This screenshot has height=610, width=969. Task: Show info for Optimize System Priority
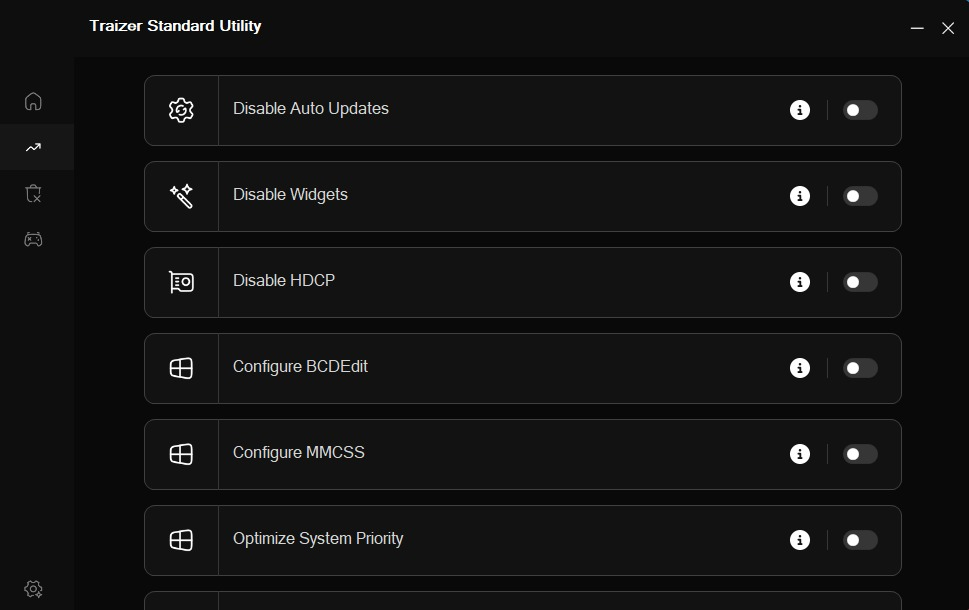tap(800, 540)
